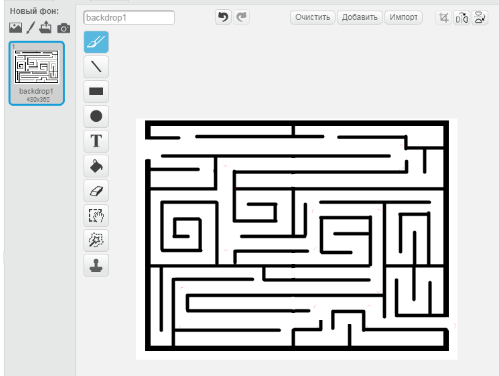Choose the Remove background wand tool

96,240
